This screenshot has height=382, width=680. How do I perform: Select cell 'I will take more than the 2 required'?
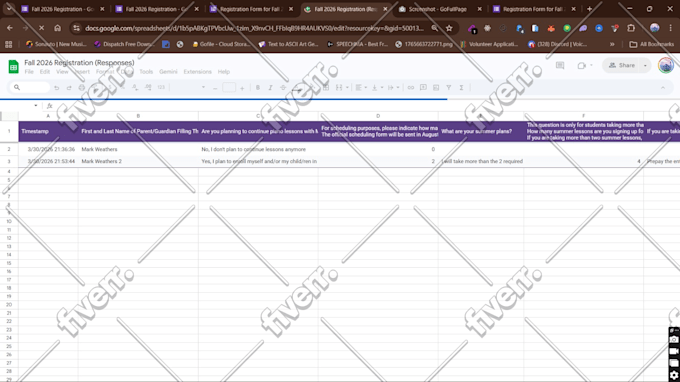pos(481,161)
